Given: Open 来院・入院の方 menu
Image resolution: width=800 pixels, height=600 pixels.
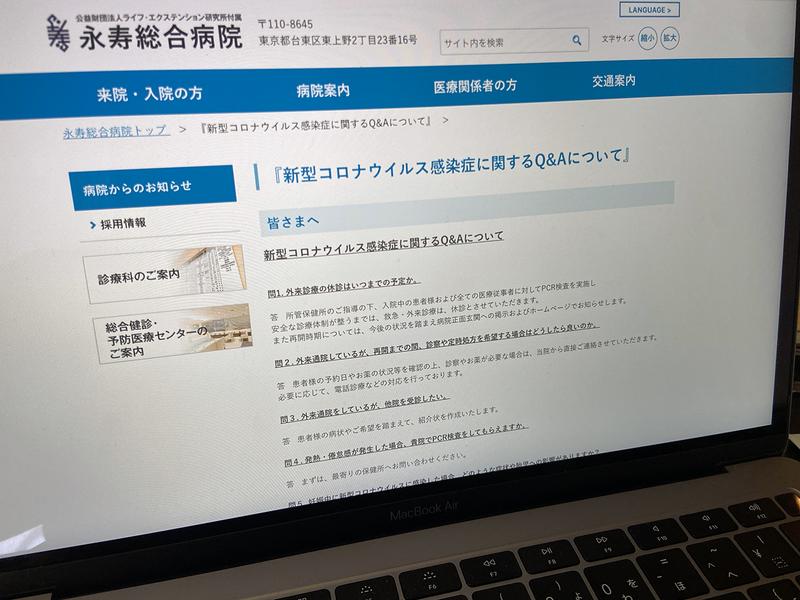Looking at the screenshot, I should (x=149, y=94).
